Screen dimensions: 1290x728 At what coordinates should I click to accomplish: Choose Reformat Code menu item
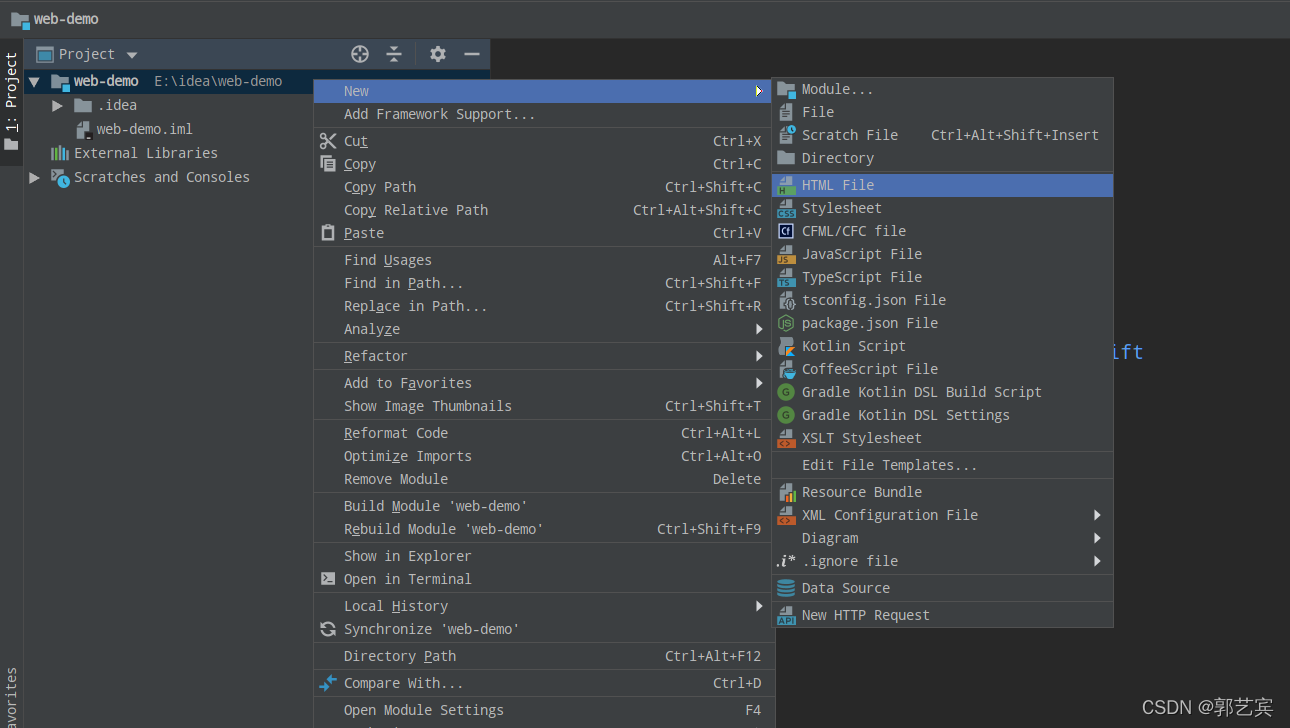pyautogui.click(x=542, y=433)
